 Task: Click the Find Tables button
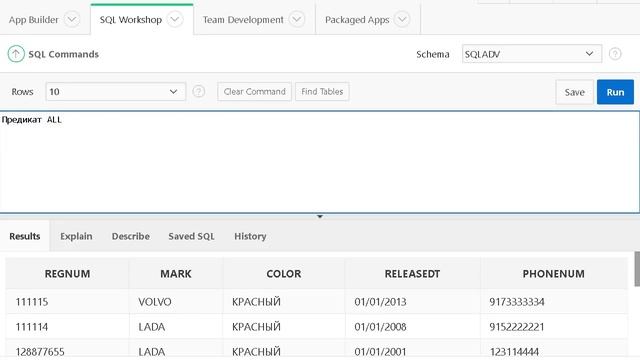322,91
